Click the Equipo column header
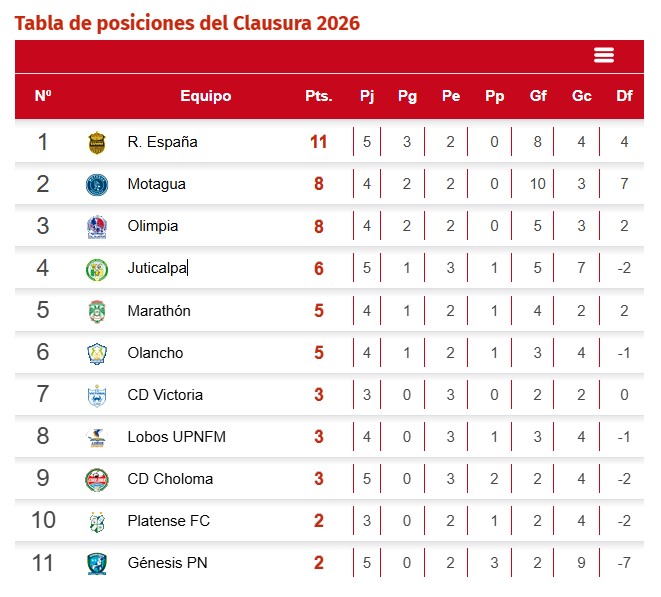 click(x=205, y=96)
